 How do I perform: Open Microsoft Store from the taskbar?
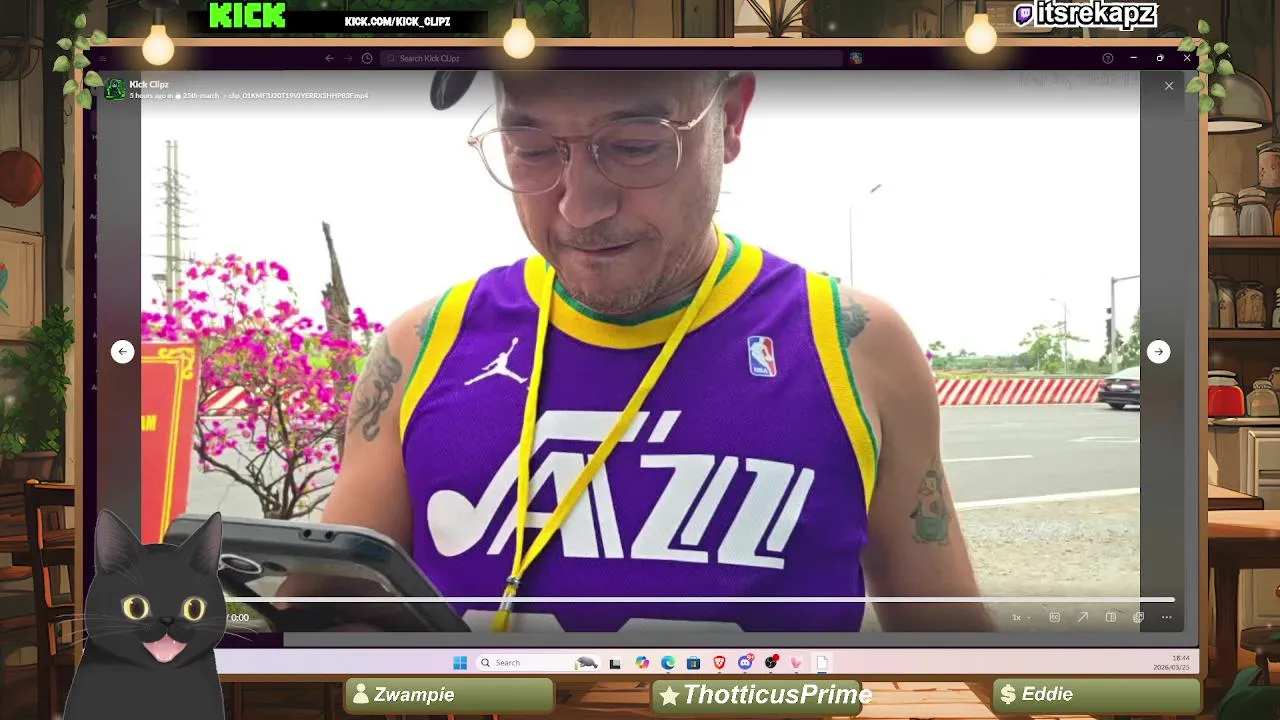[x=693, y=663]
